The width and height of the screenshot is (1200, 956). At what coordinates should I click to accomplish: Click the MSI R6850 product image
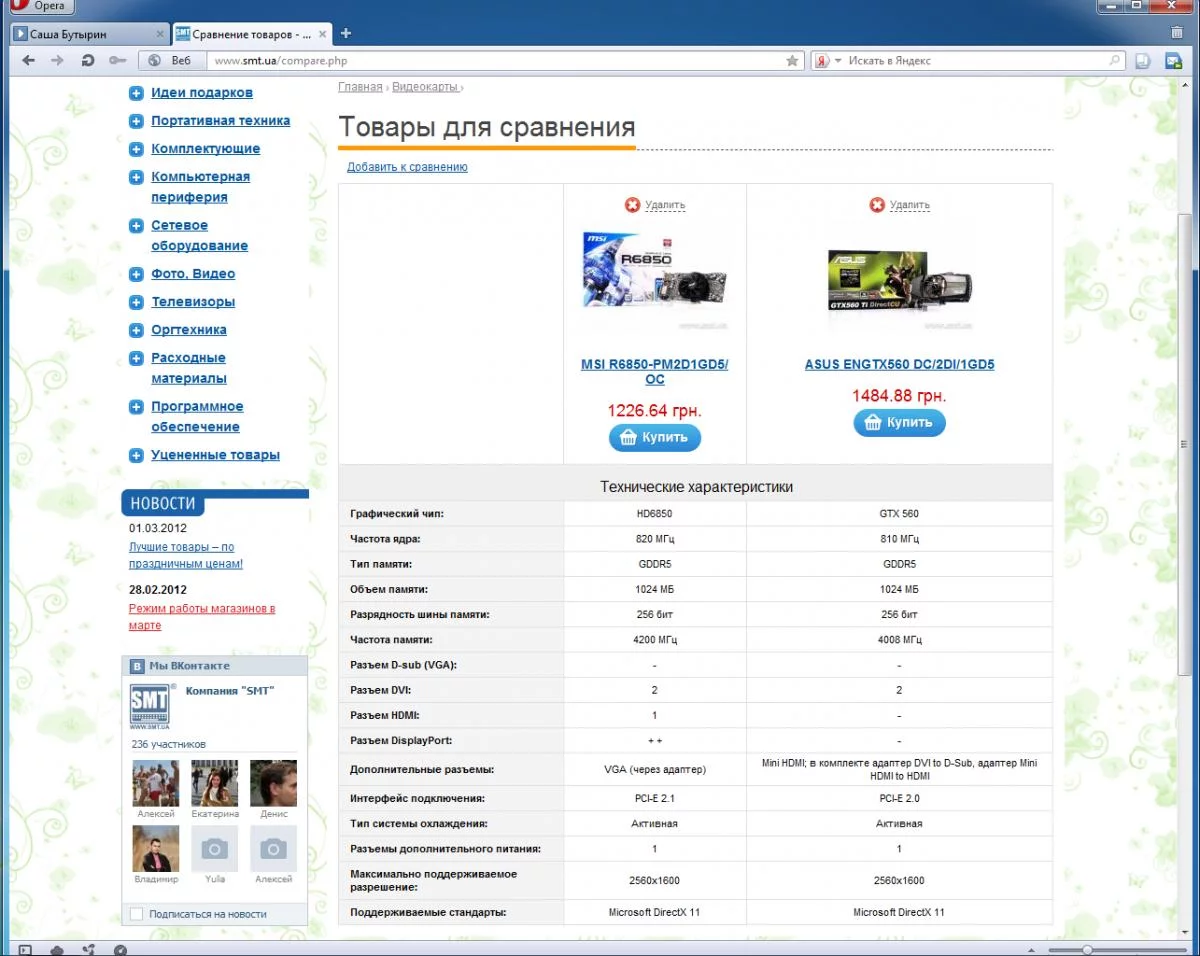(655, 279)
